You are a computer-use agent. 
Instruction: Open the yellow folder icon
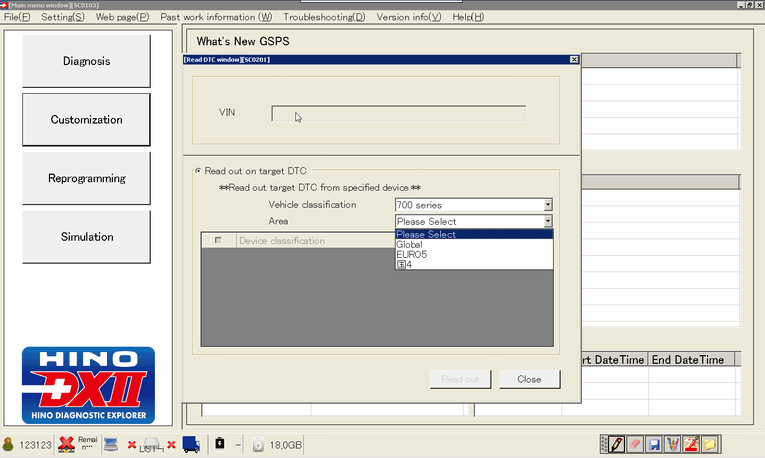tap(709, 444)
